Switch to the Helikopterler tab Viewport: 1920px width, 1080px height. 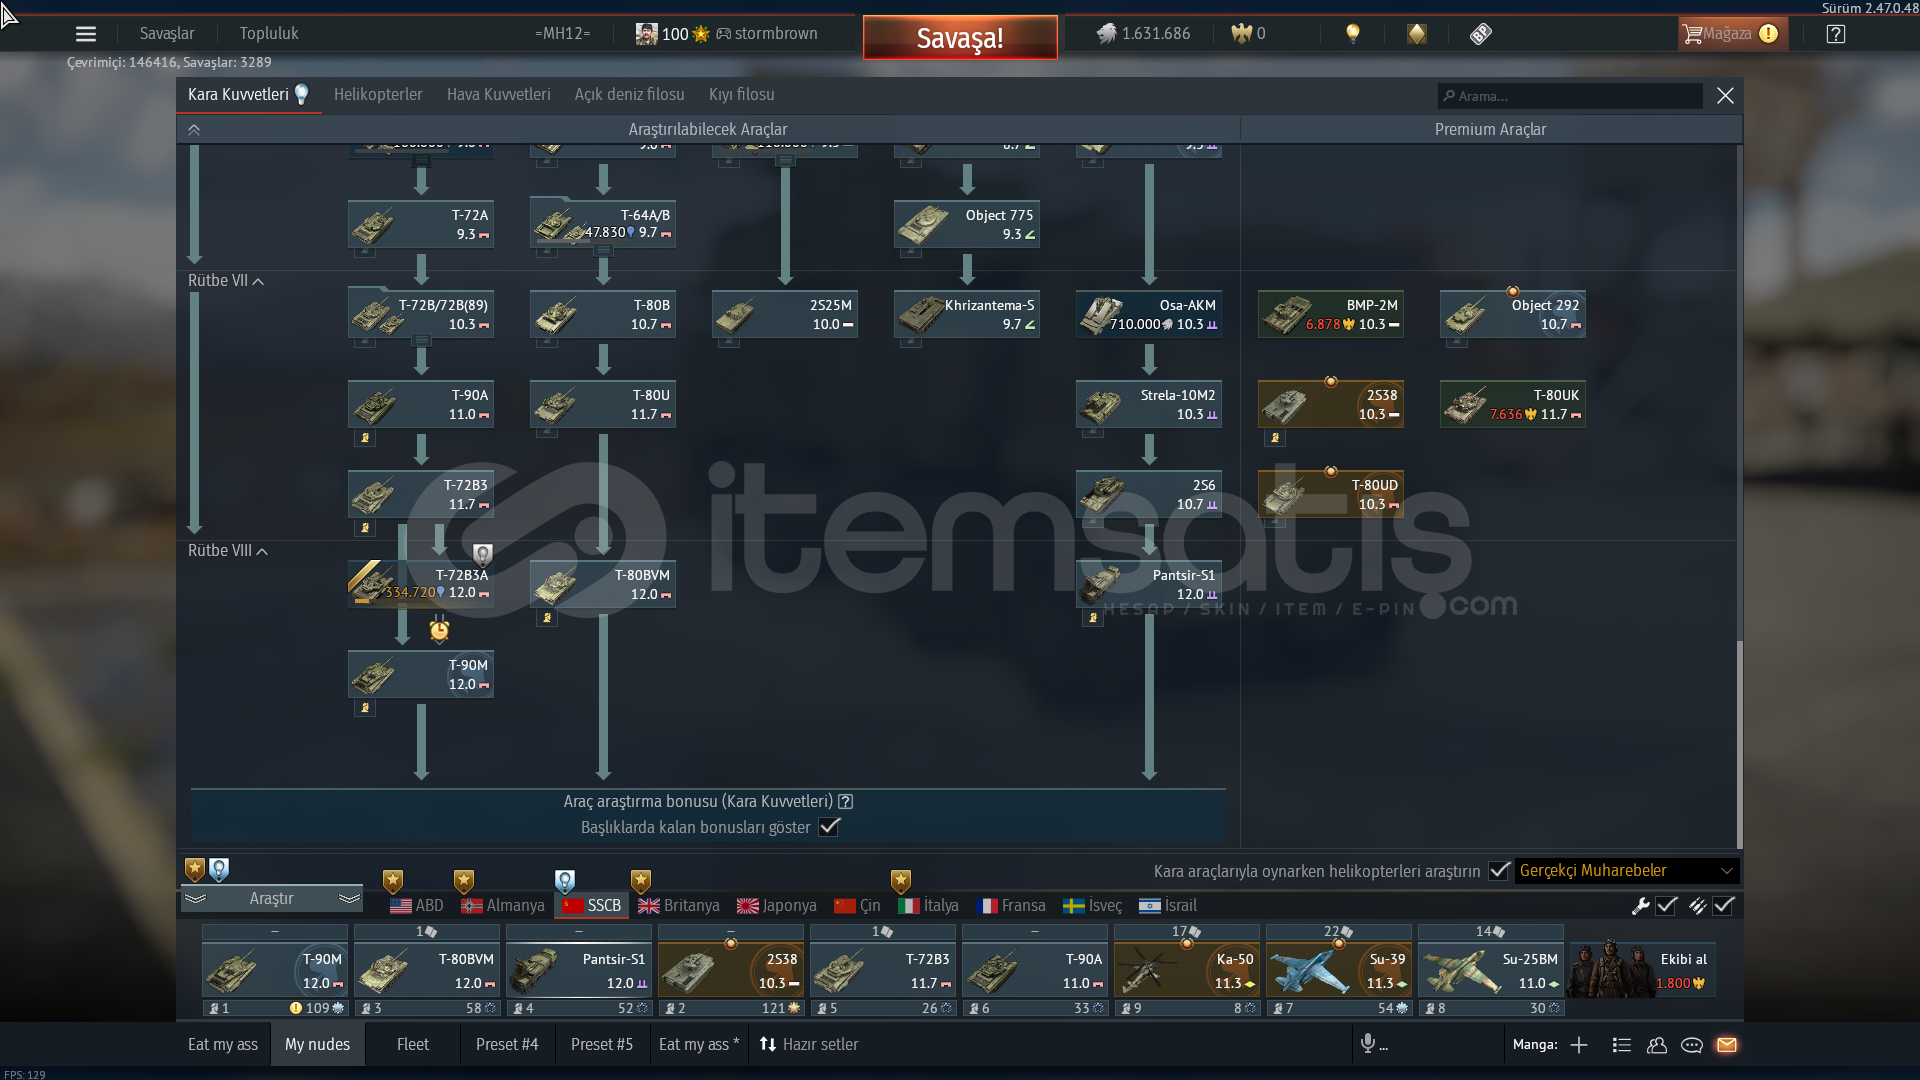coord(378,95)
